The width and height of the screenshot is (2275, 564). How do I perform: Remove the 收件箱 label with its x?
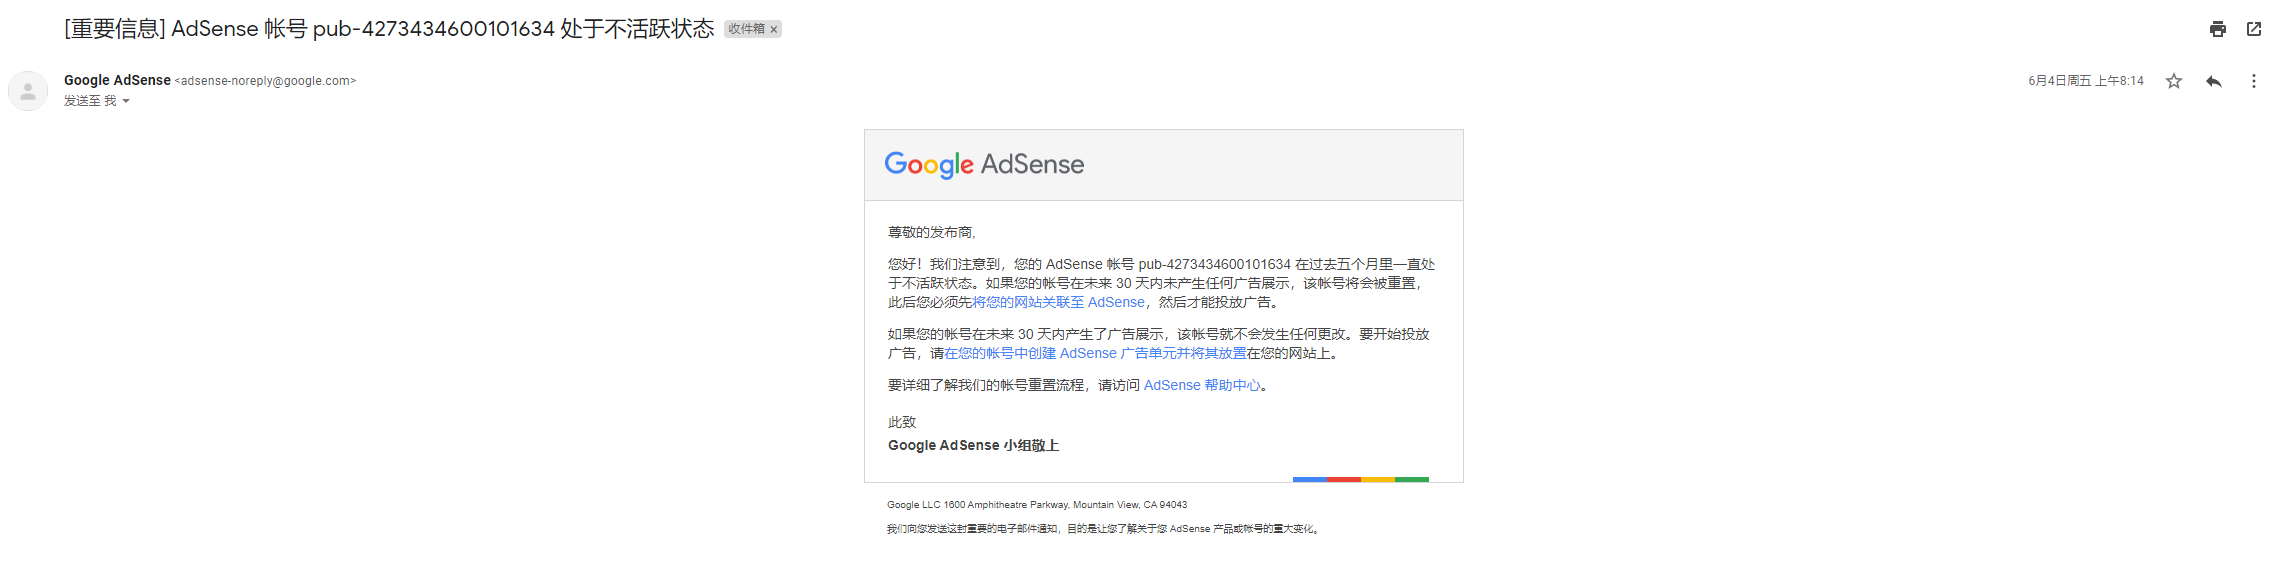pyautogui.click(x=773, y=29)
